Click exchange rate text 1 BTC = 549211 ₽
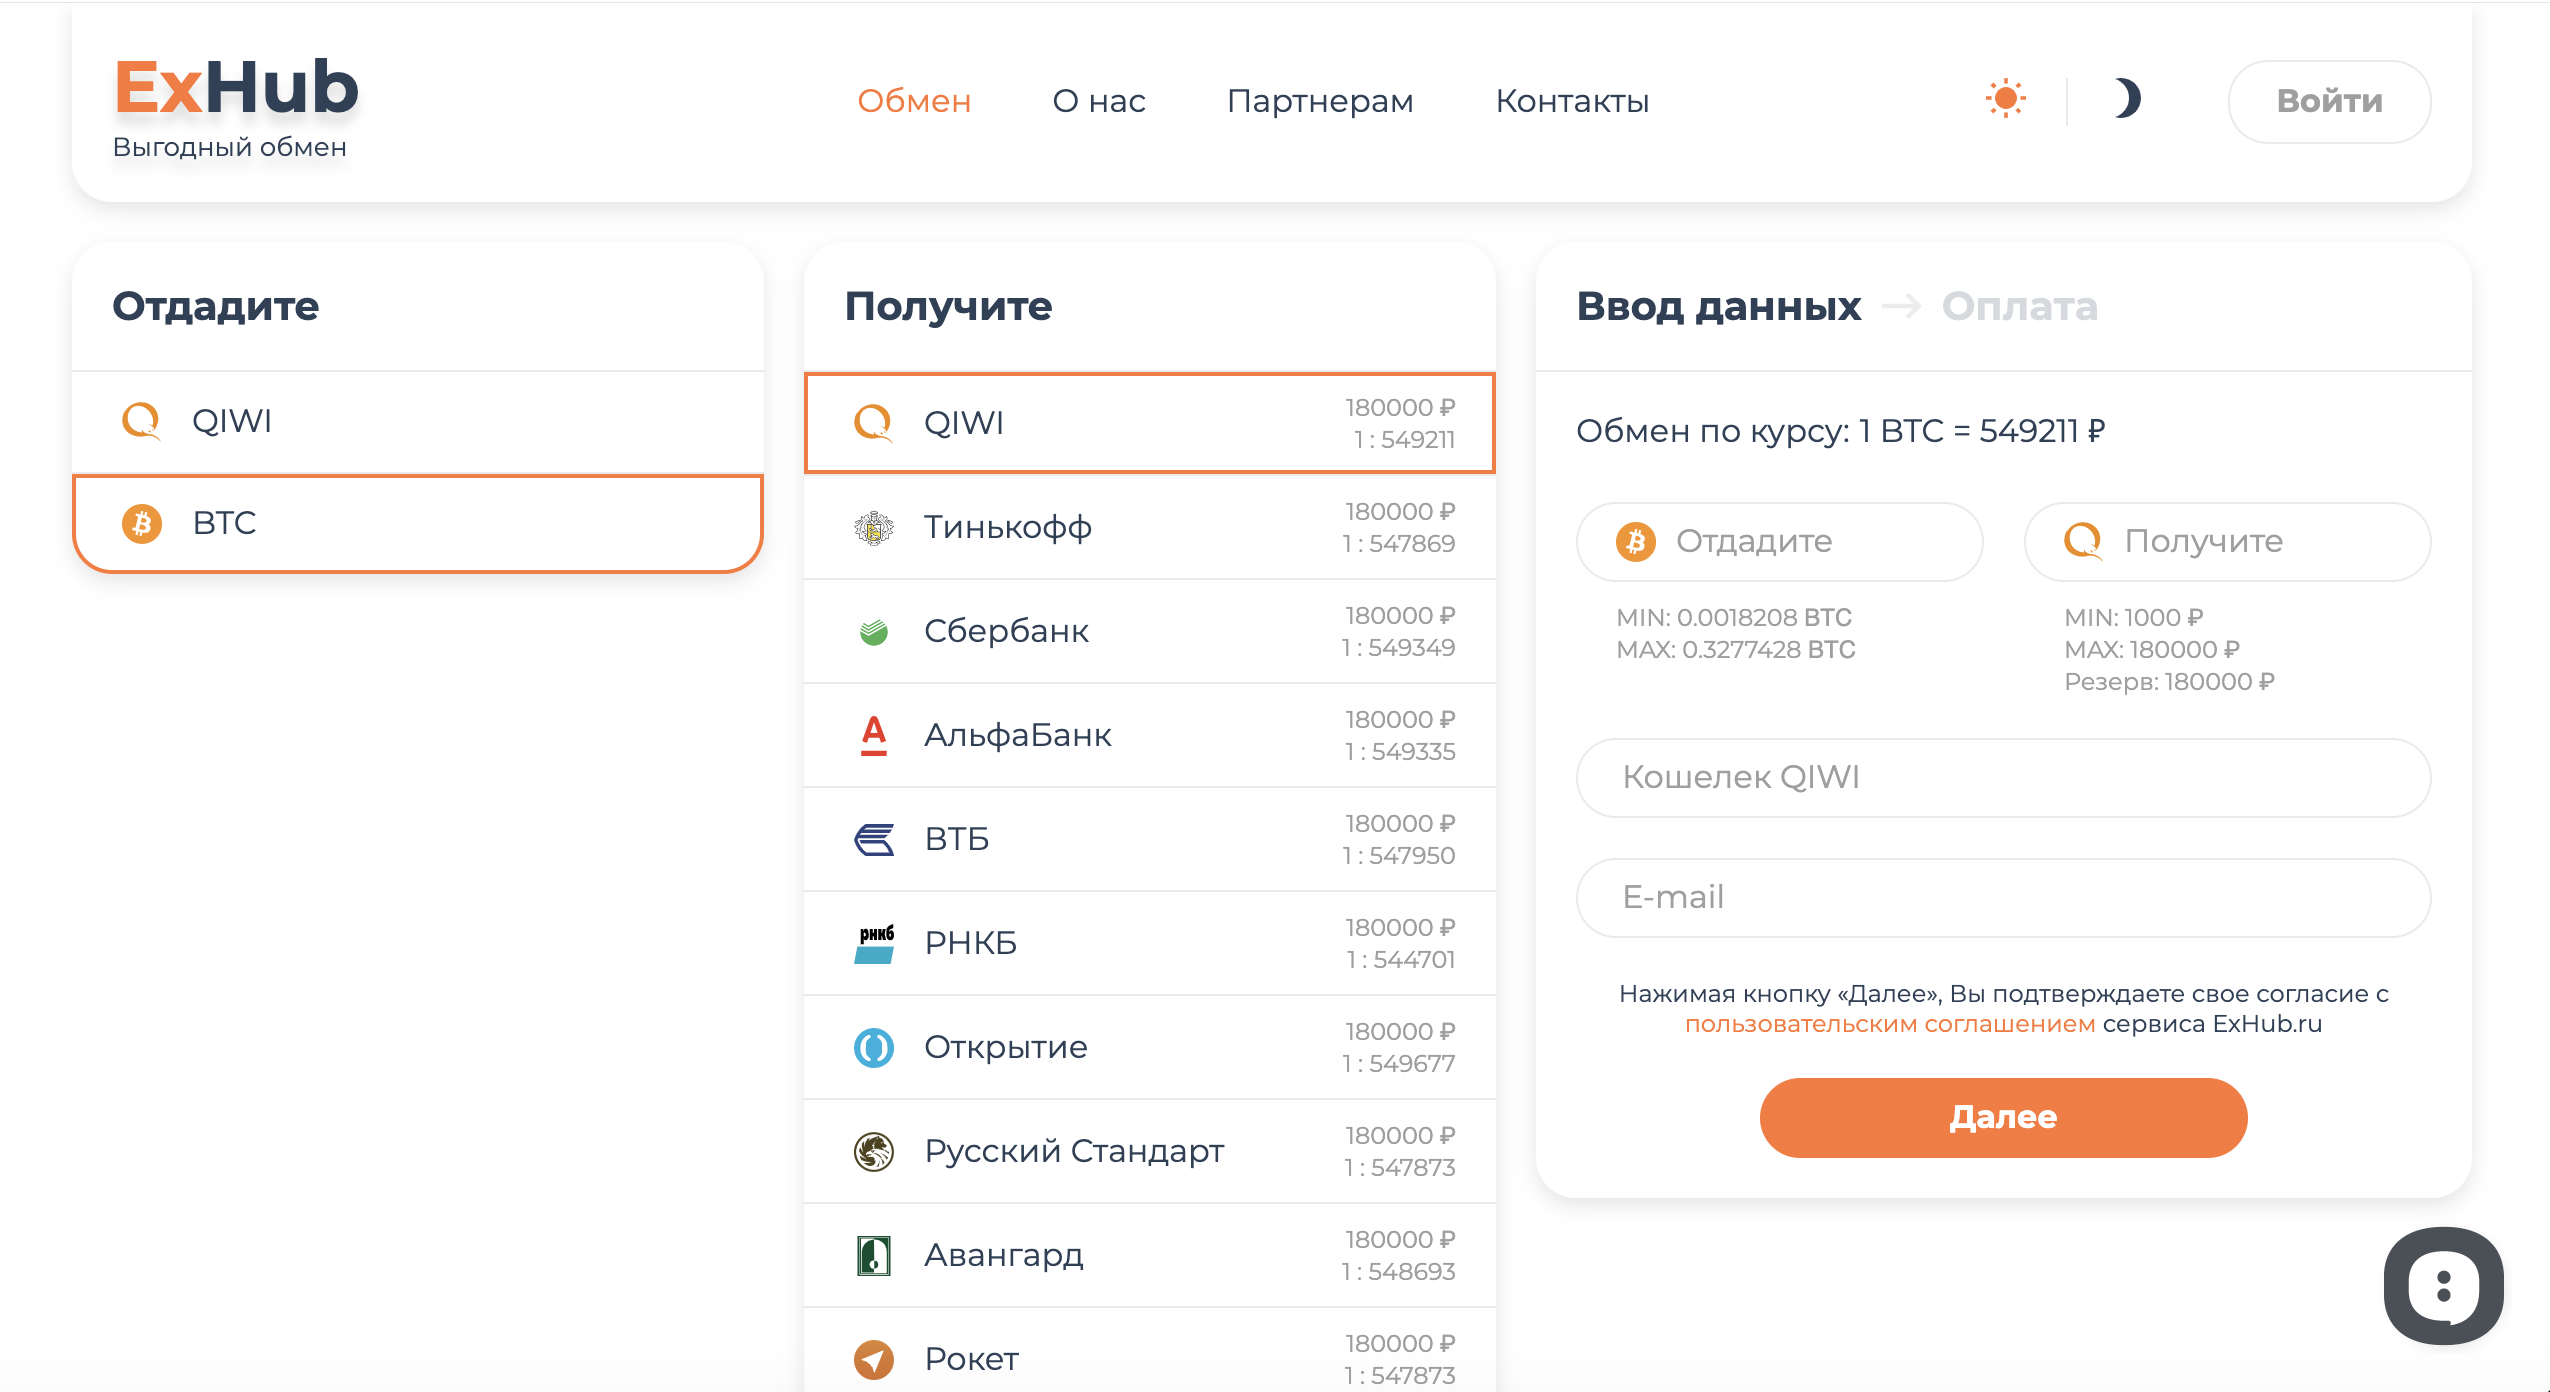Image resolution: width=2550 pixels, height=1392 pixels. (x=1982, y=431)
